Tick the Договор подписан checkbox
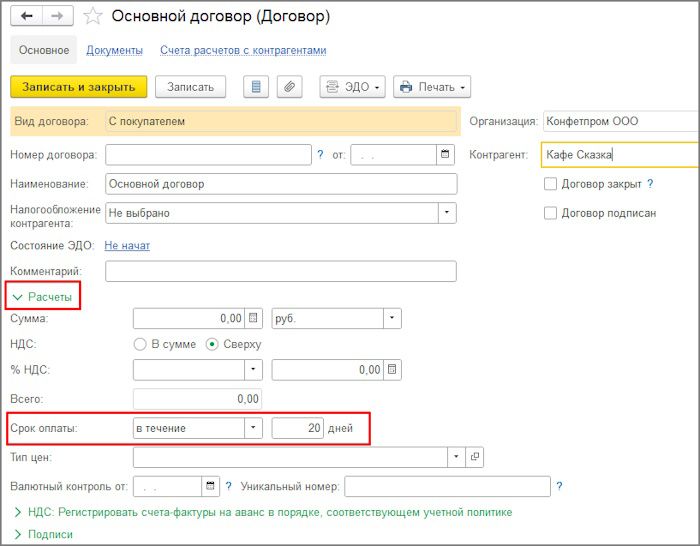Screen dimensions: 700x546 [550, 213]
